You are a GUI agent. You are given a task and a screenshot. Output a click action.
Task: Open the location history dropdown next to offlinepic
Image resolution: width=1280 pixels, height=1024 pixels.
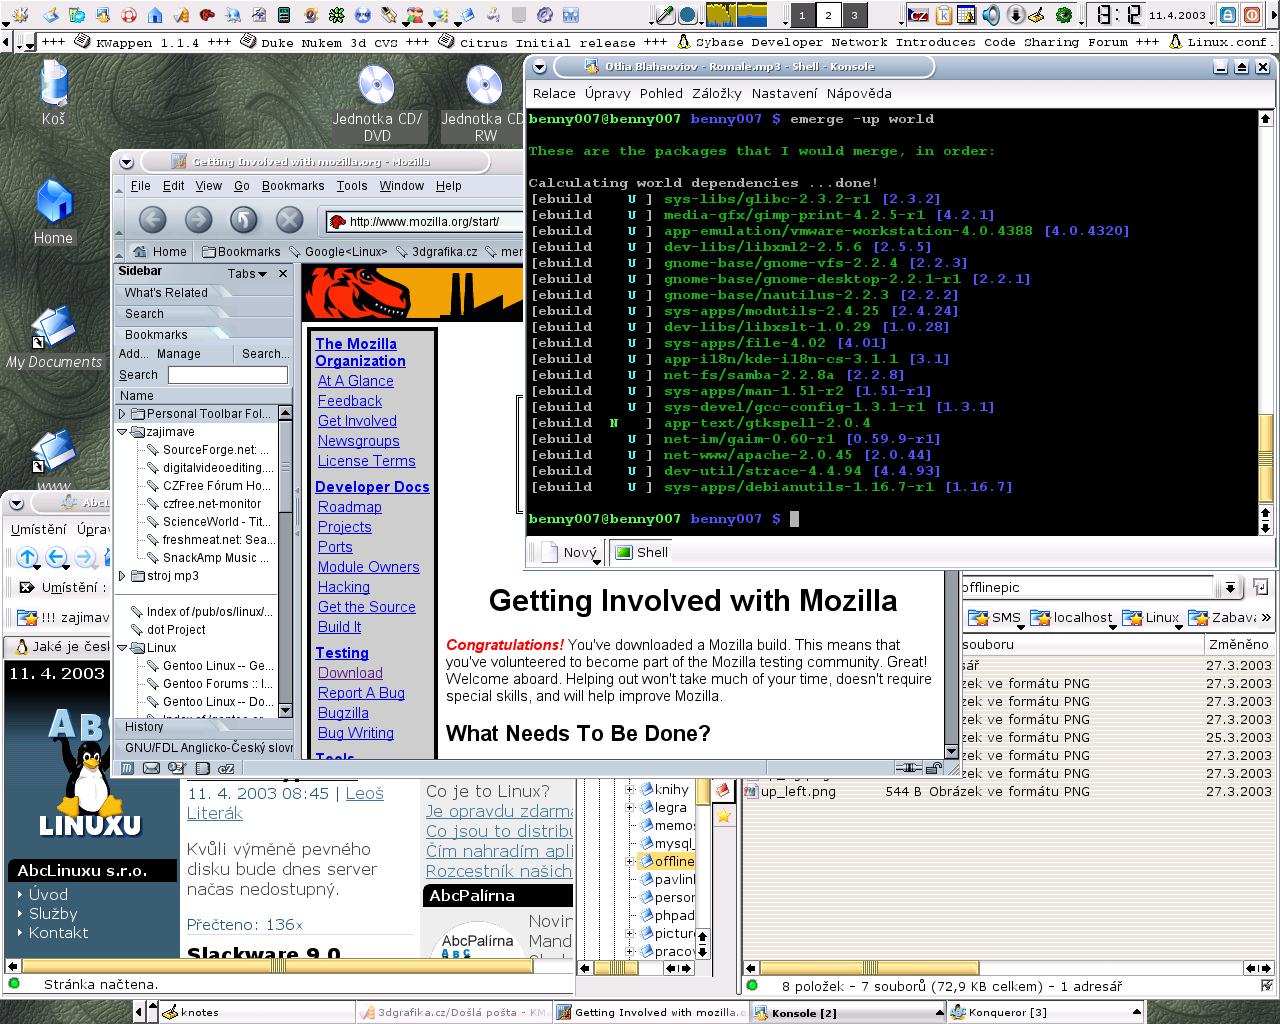pos(1230,588)
